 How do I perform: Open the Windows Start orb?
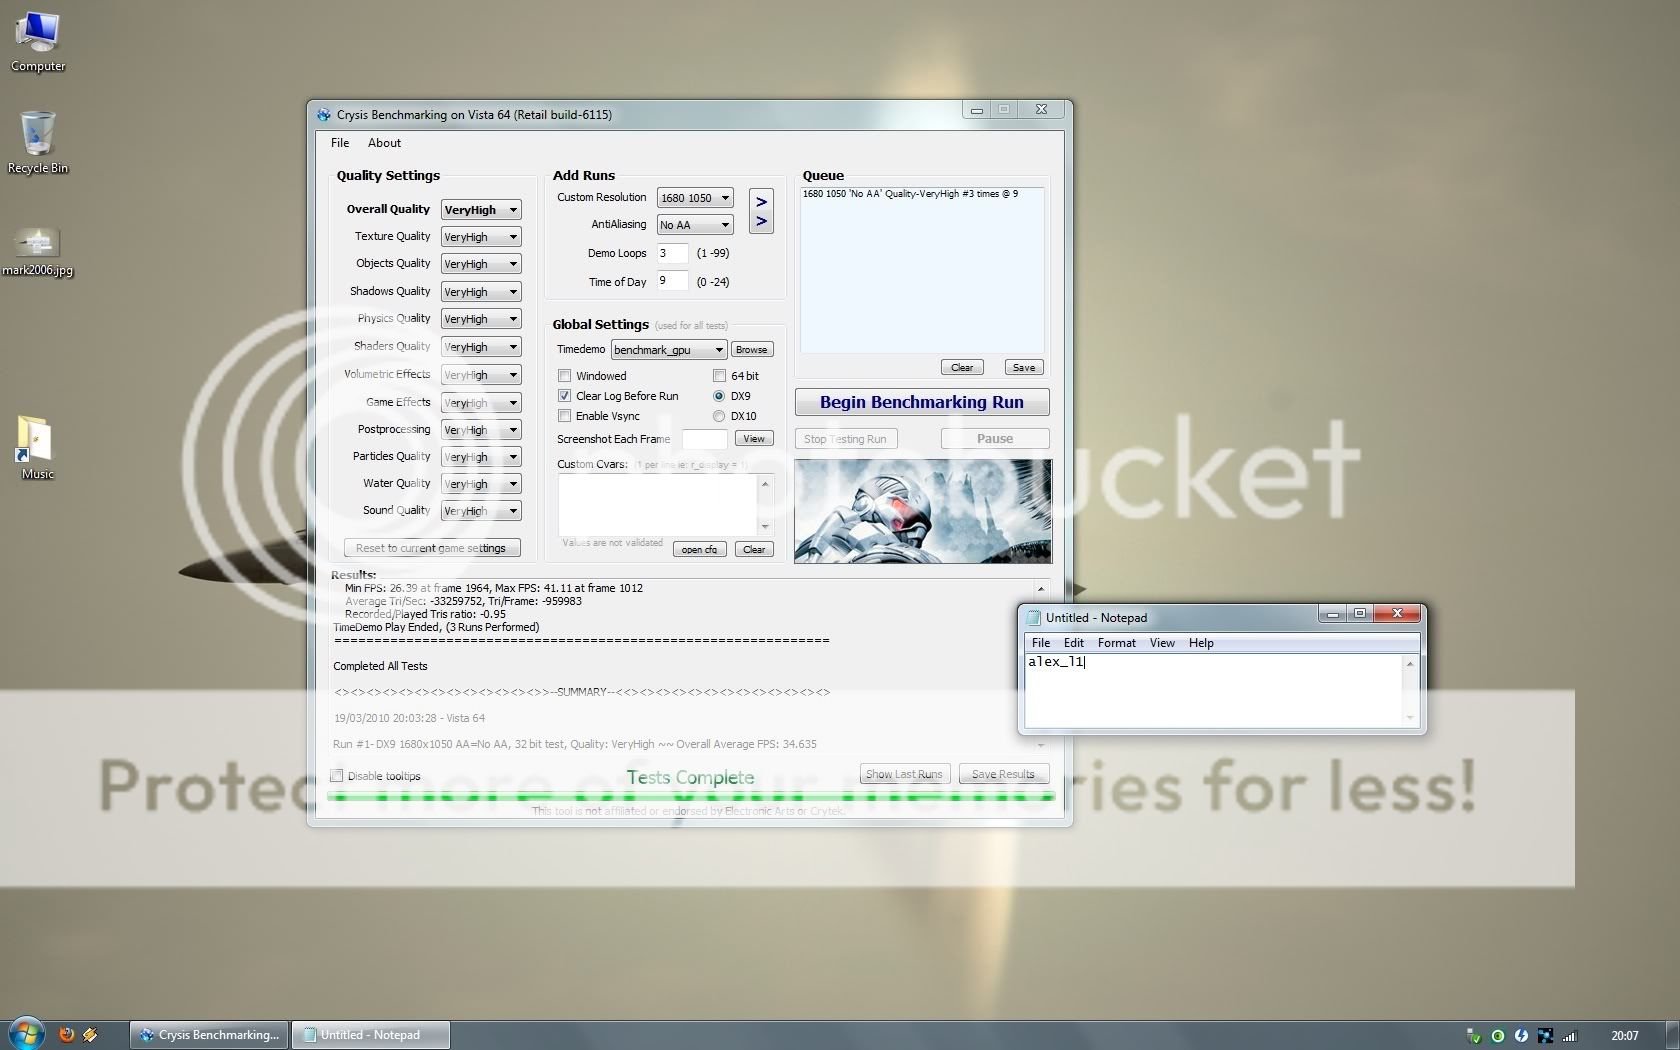click(x=26, y=1034)
